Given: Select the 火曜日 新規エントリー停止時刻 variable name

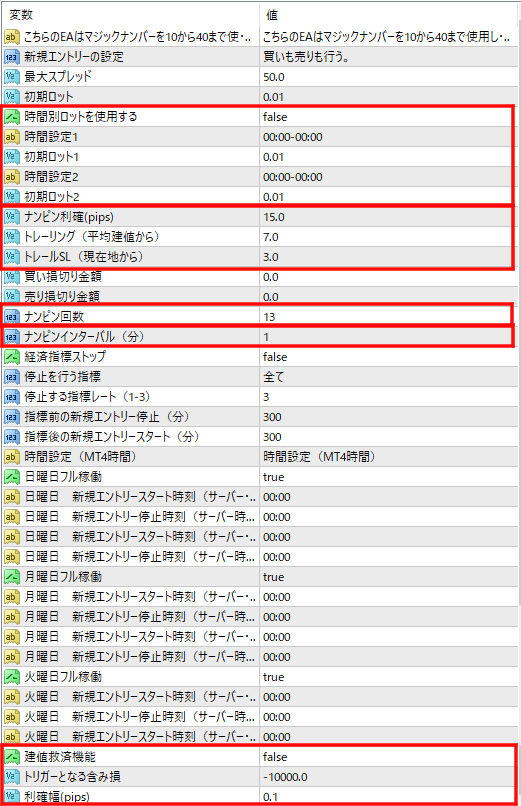Looking at the screenshot, I should coord(140,717).
